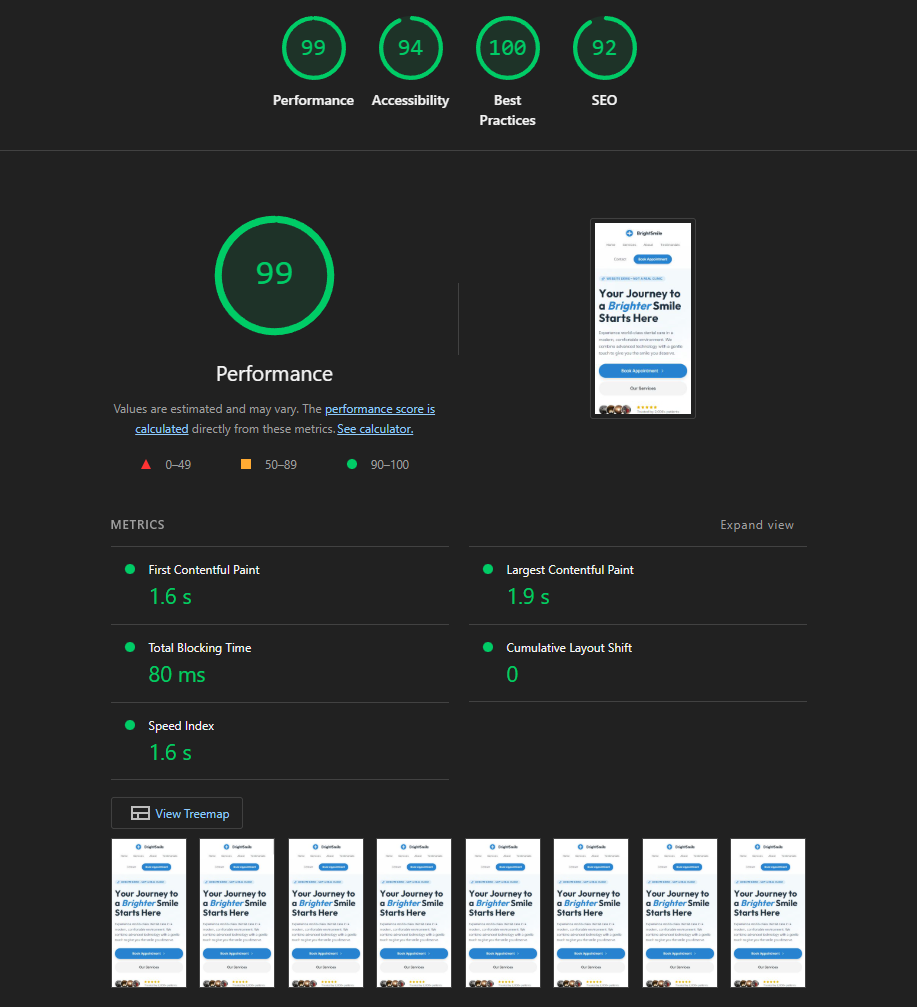This screenshot has width=917, height=1007.
Task: Click the large 99 Performance gauge
Action: pos(274,274)
